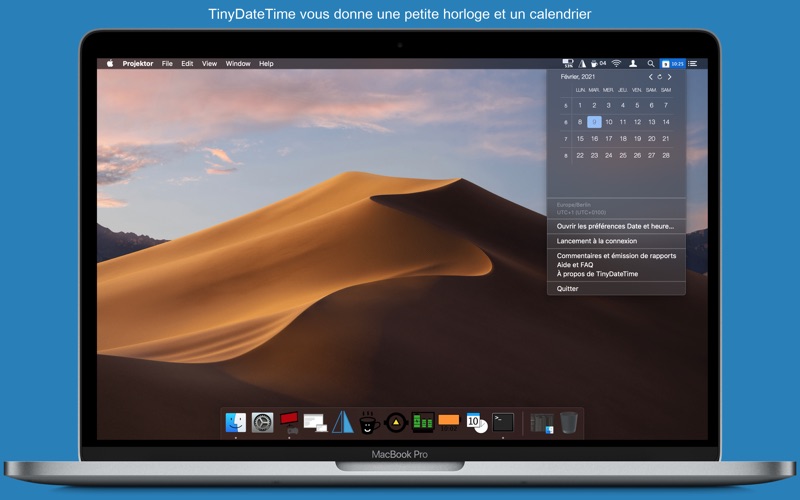Open the Projektor application menu
The height and width of the screenshot is (500, 800).
(138, 64)
